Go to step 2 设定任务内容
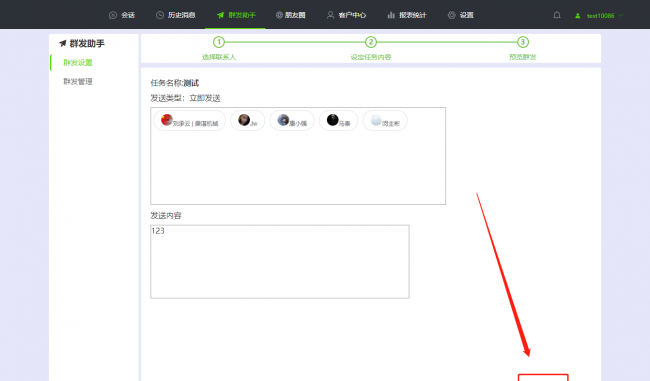Viewport: 650px width, 381px height. point(371,42)
